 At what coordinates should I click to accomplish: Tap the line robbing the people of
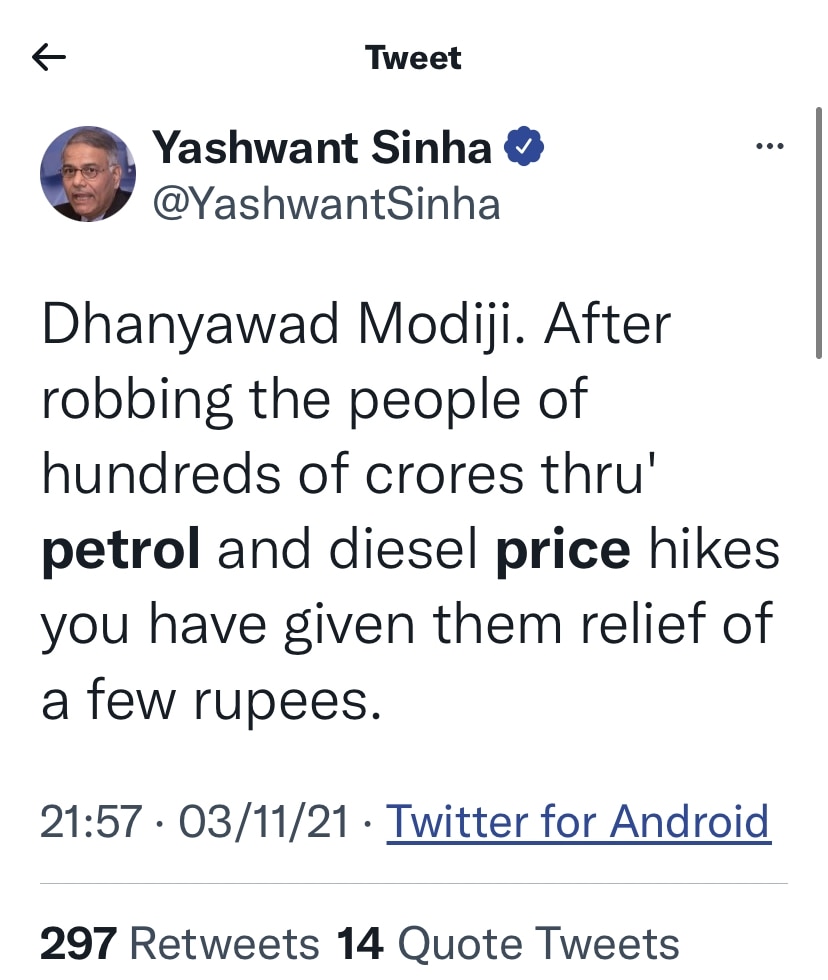click(314, 401)
